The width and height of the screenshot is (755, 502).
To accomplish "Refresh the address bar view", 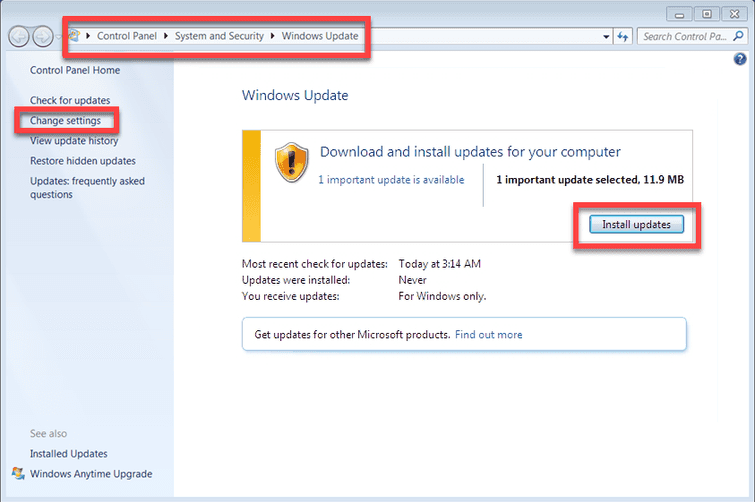I will click(623, 37).
